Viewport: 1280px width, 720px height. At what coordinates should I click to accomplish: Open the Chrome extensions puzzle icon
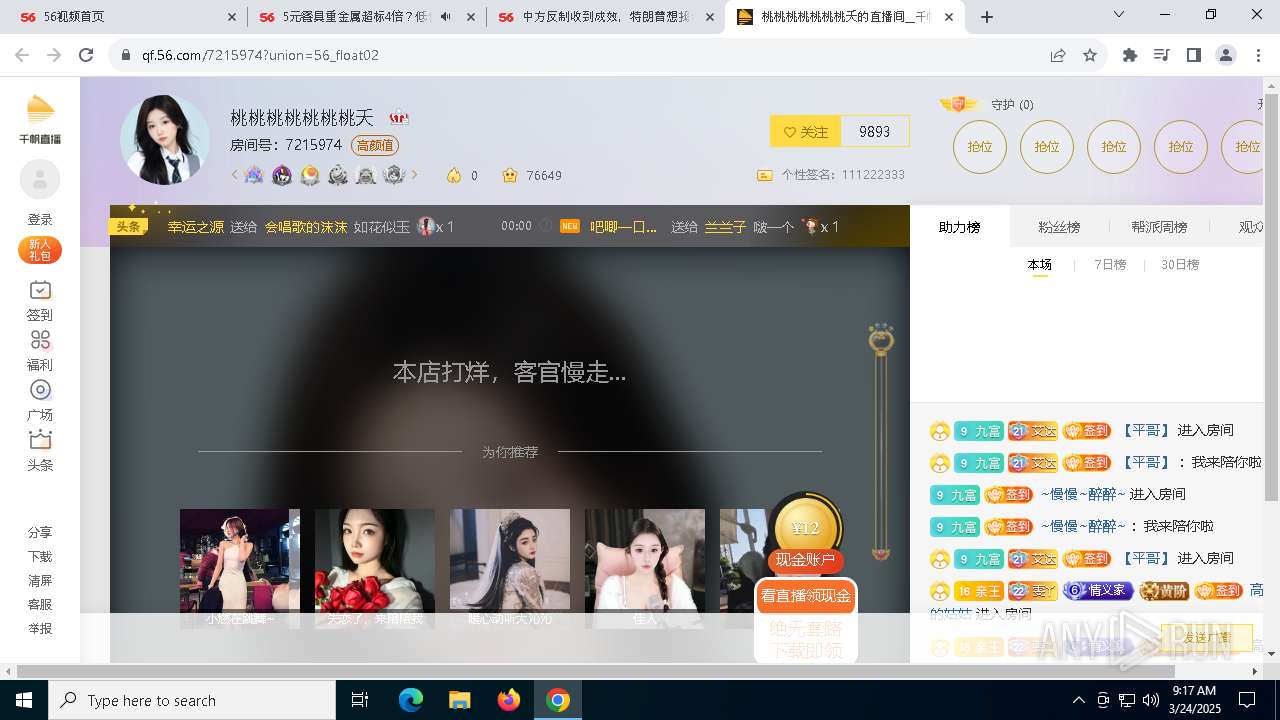click(1130, 56)
